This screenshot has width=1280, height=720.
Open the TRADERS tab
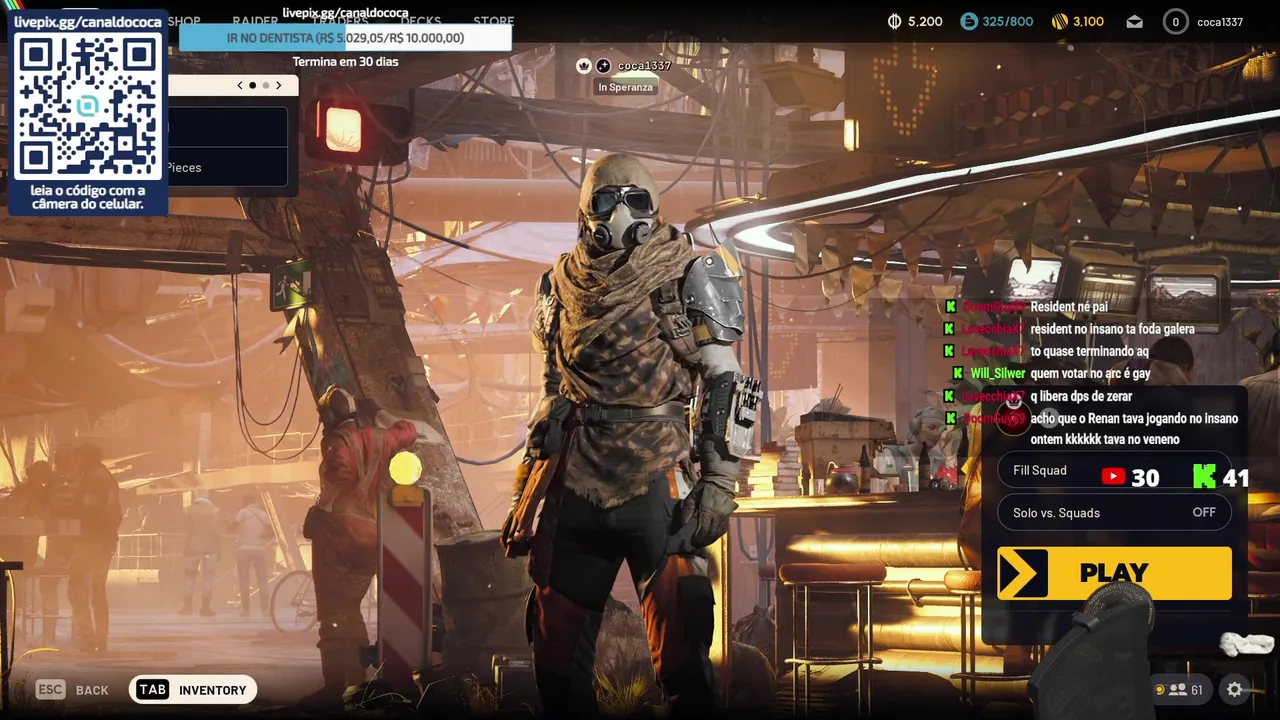tap(340, 21)
